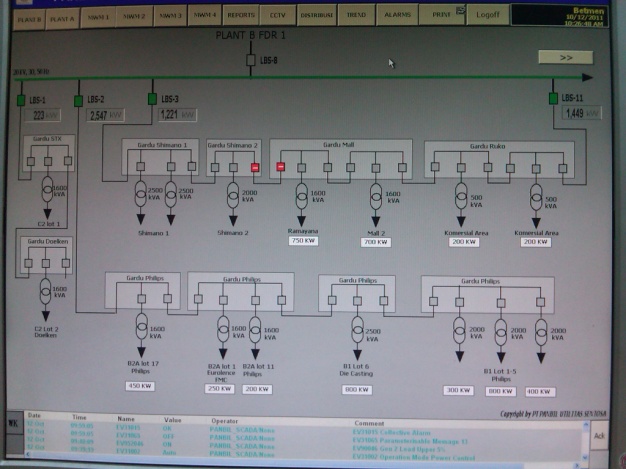Select the Gen 2 Load Upper 5% alarm row
The image size is (626, 469).
pyautogui.click(x=303, y=447)
